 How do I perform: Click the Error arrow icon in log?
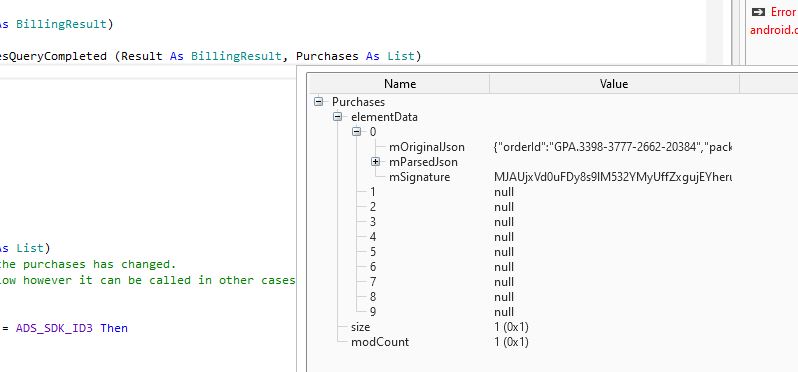758,12
